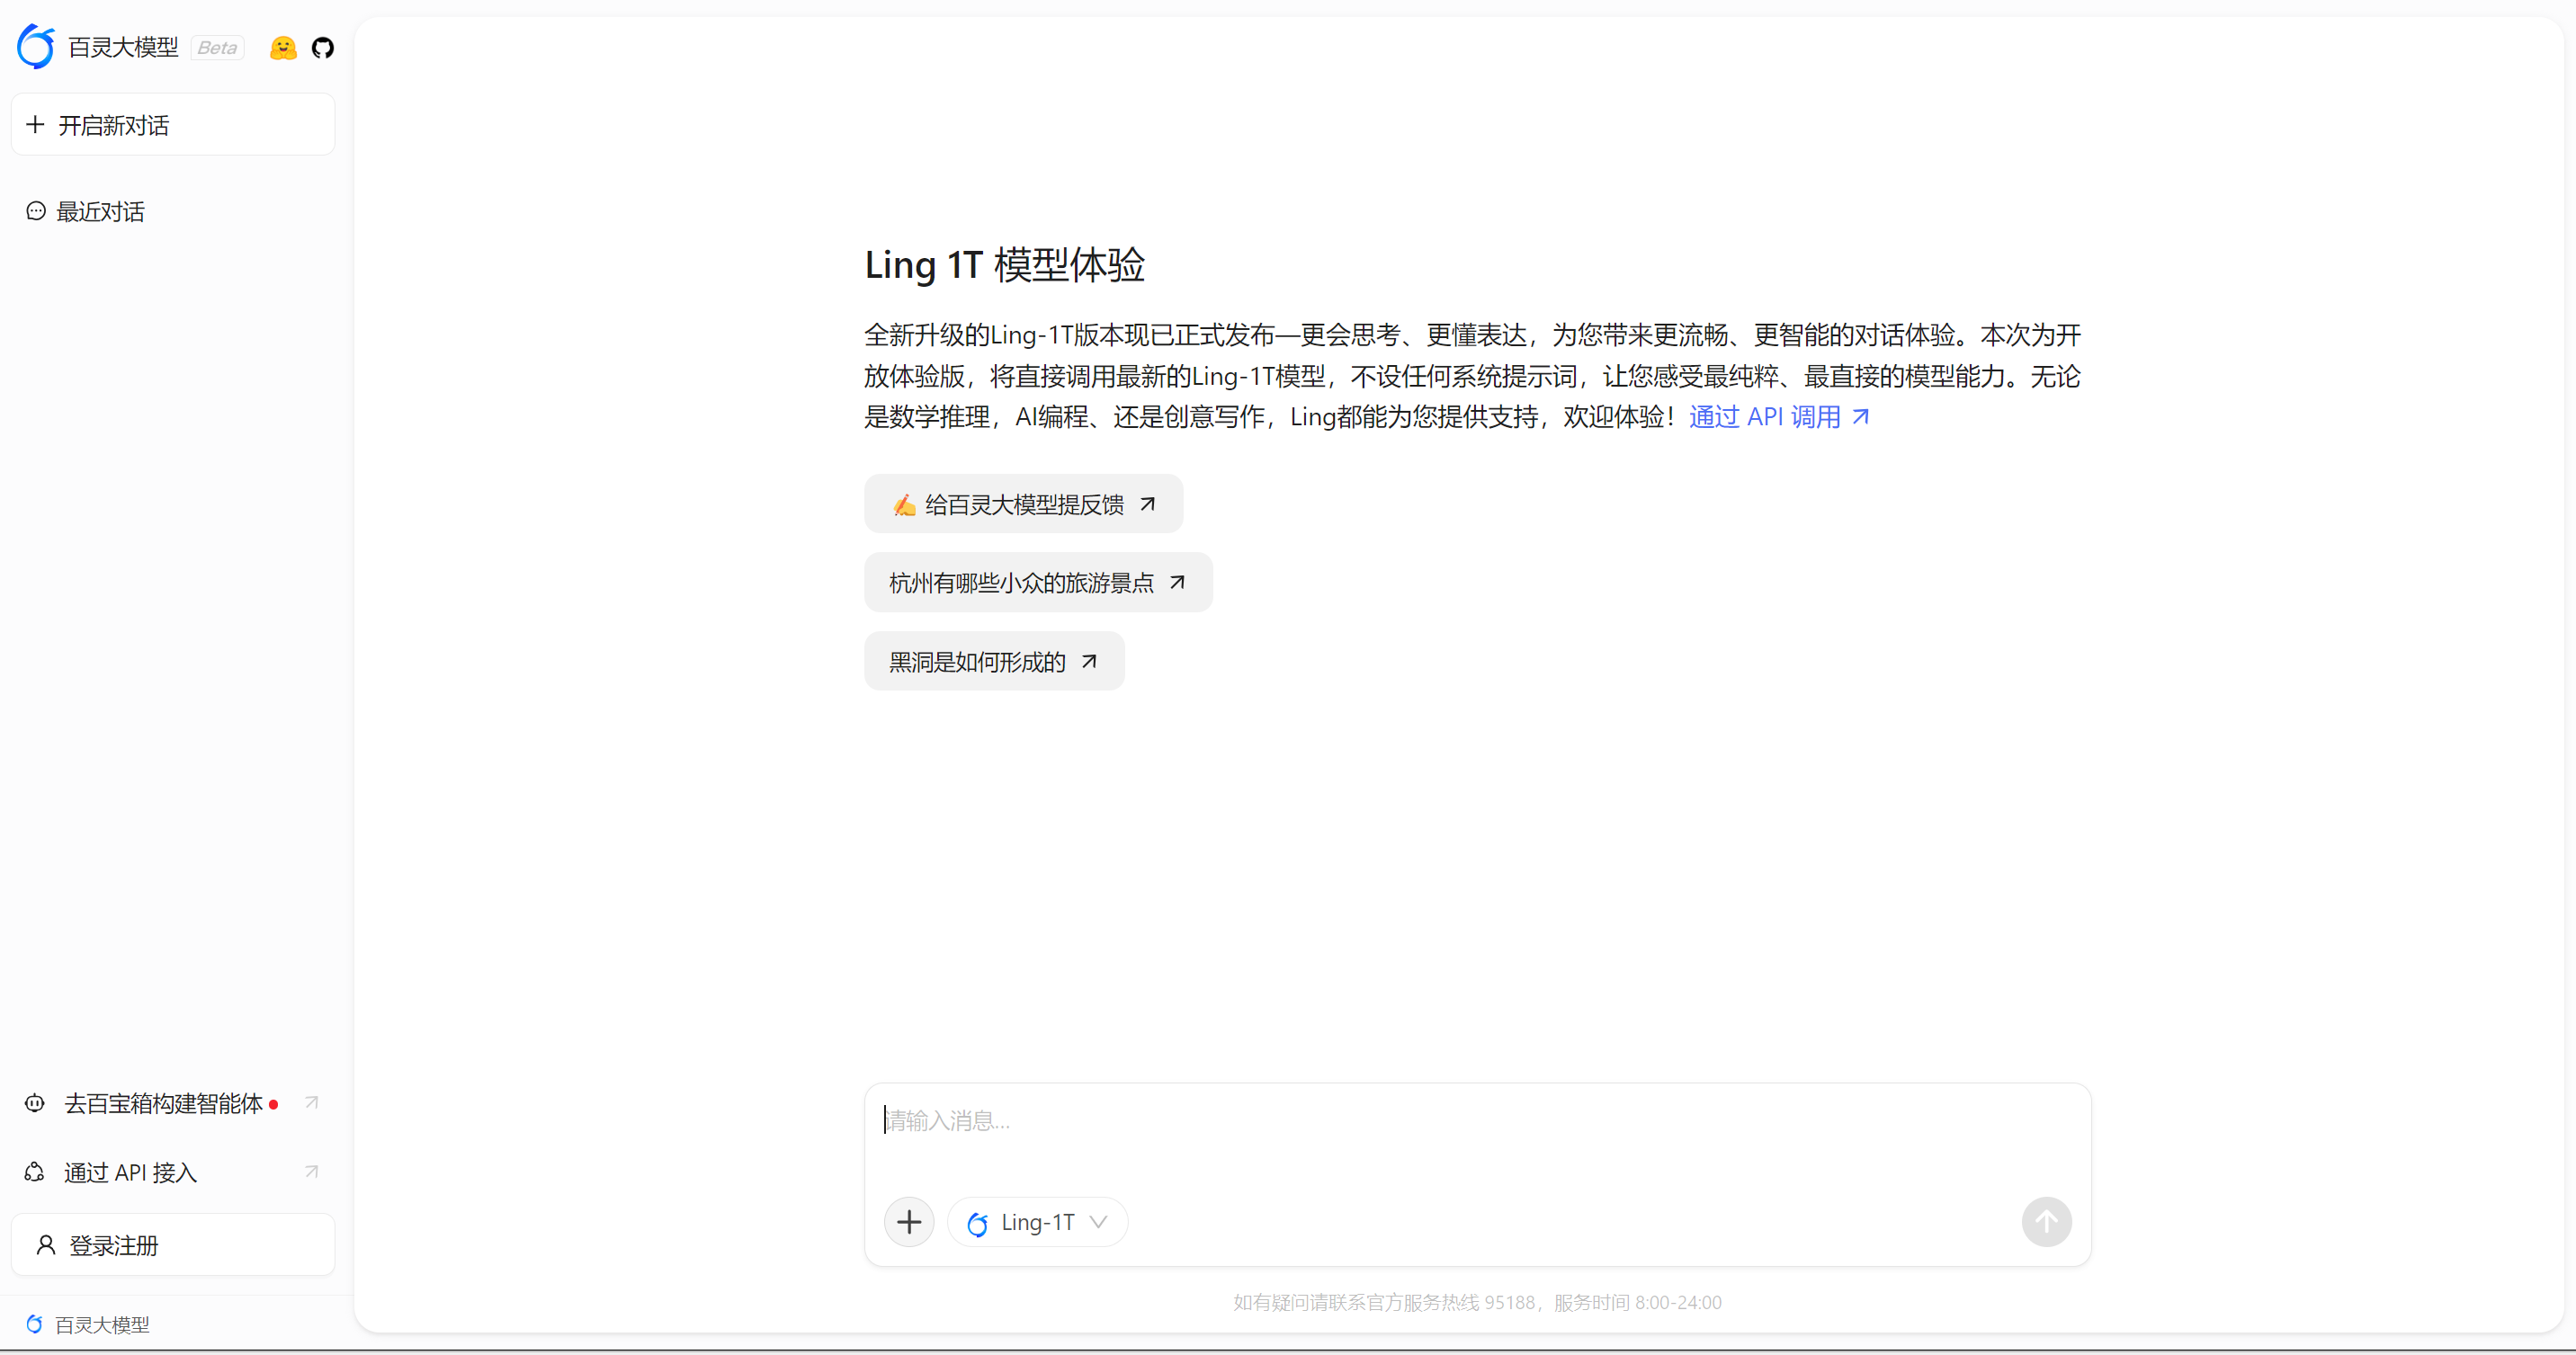This screenshot has width=2576, height=1355.
Task: Click the robot icon beside 去百宝箱构建智能体
Action: (x=34, y=1103)
